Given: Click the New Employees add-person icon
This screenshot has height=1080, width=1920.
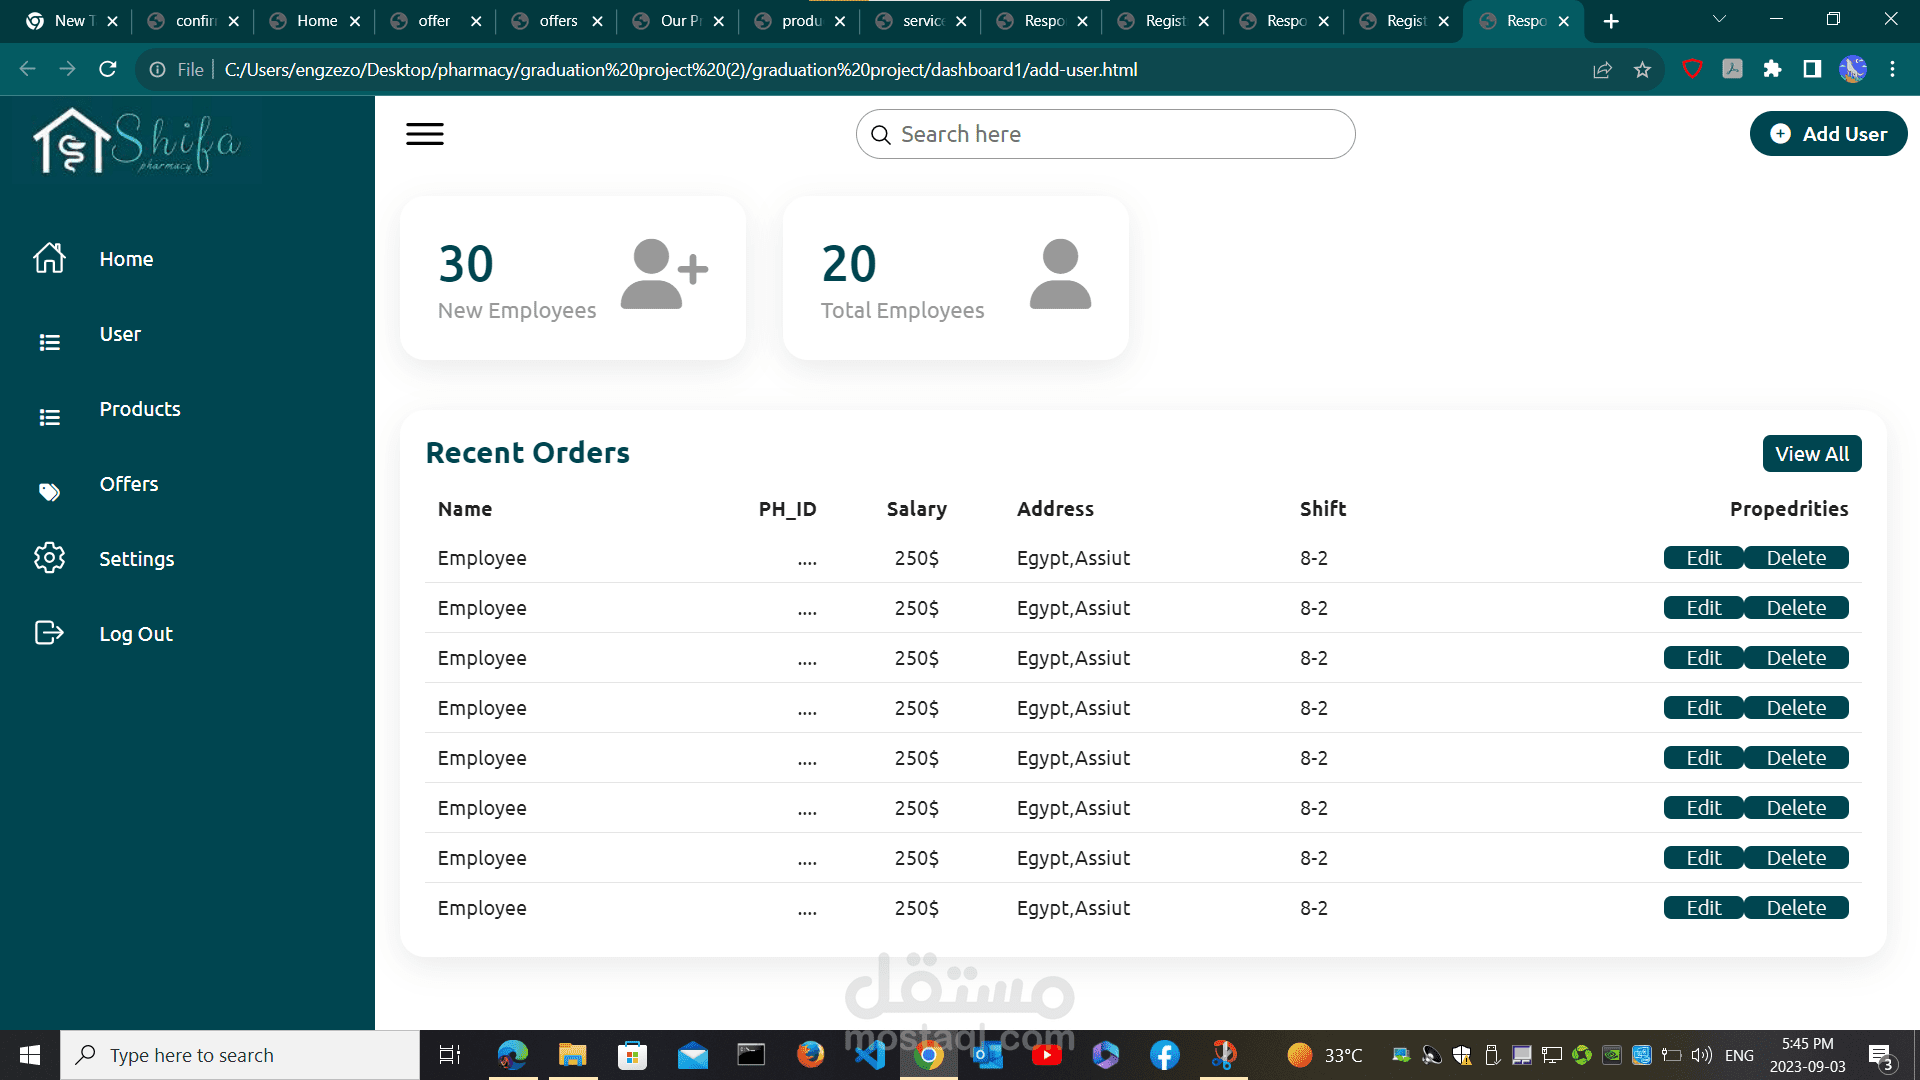Looking at the screenshot, I should (x=663, y=274).
